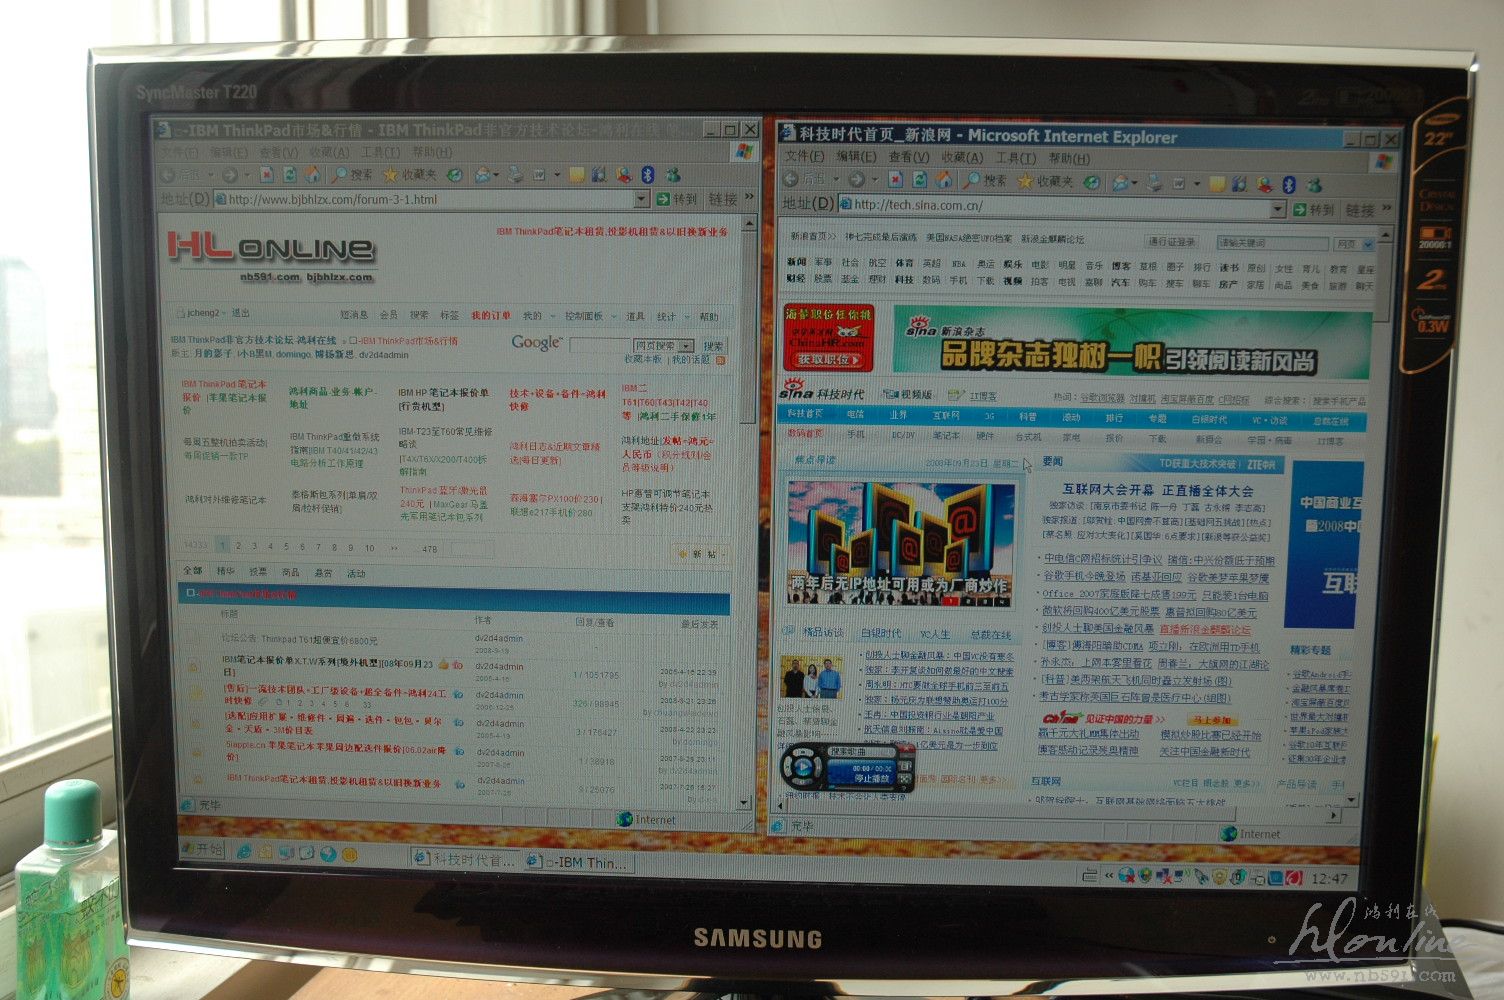Viewport: 1504px width, 1000px height.
Task: Open 工具(T) menu in ThinkPad forum window
Action: pos(380,152)
